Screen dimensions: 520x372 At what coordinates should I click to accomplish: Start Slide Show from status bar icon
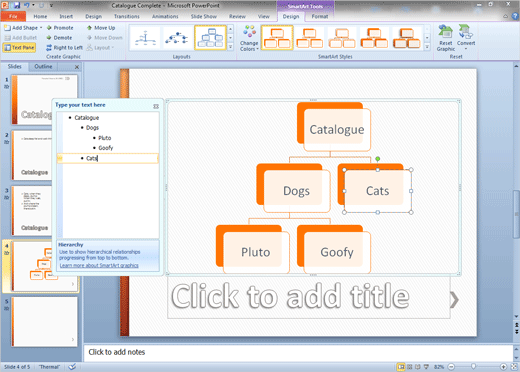tap(426, 367)
